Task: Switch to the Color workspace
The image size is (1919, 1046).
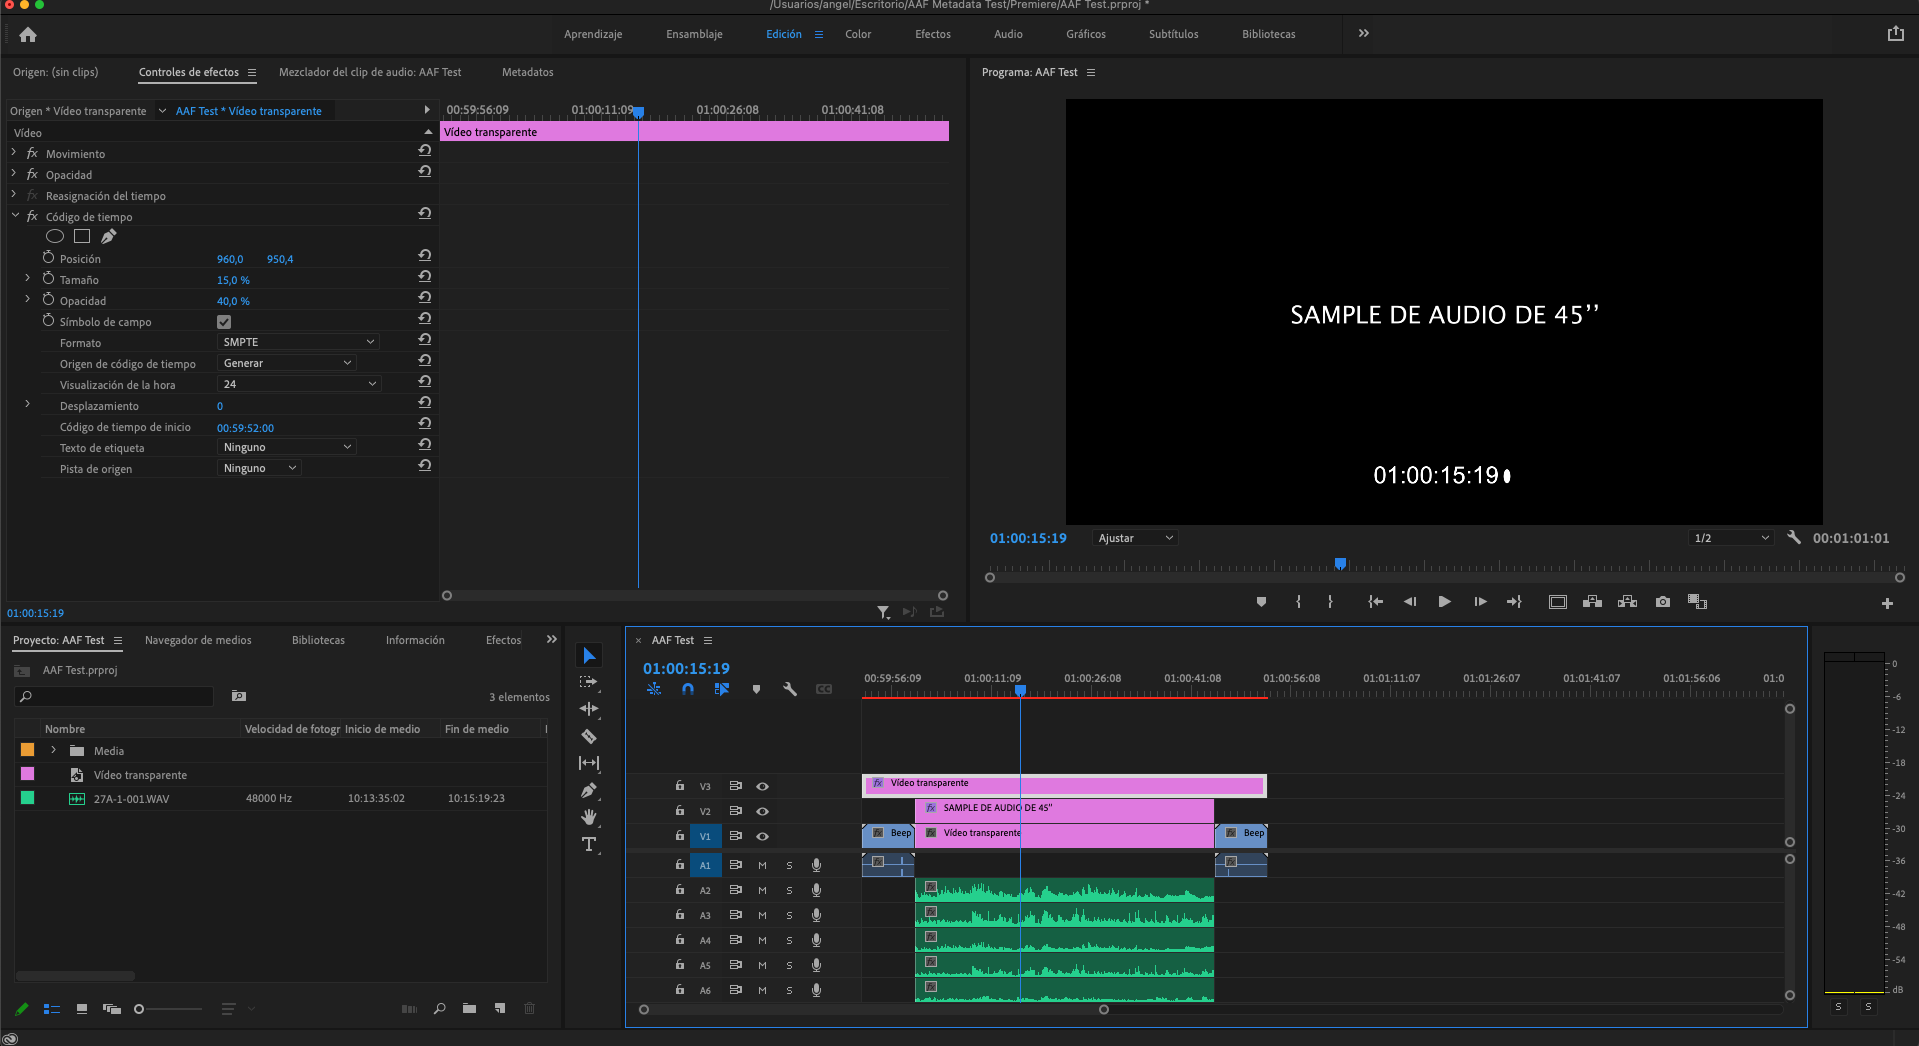Action: 857,34
